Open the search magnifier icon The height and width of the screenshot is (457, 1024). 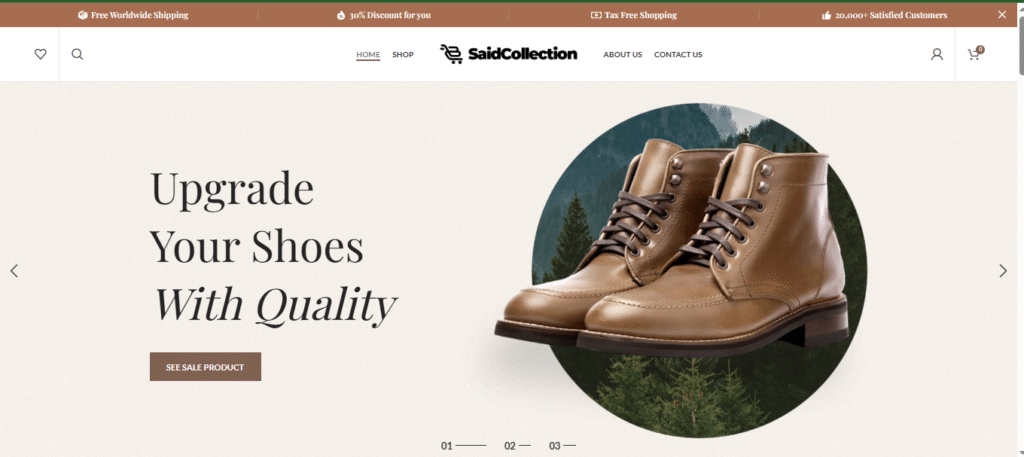coord(77,54)
